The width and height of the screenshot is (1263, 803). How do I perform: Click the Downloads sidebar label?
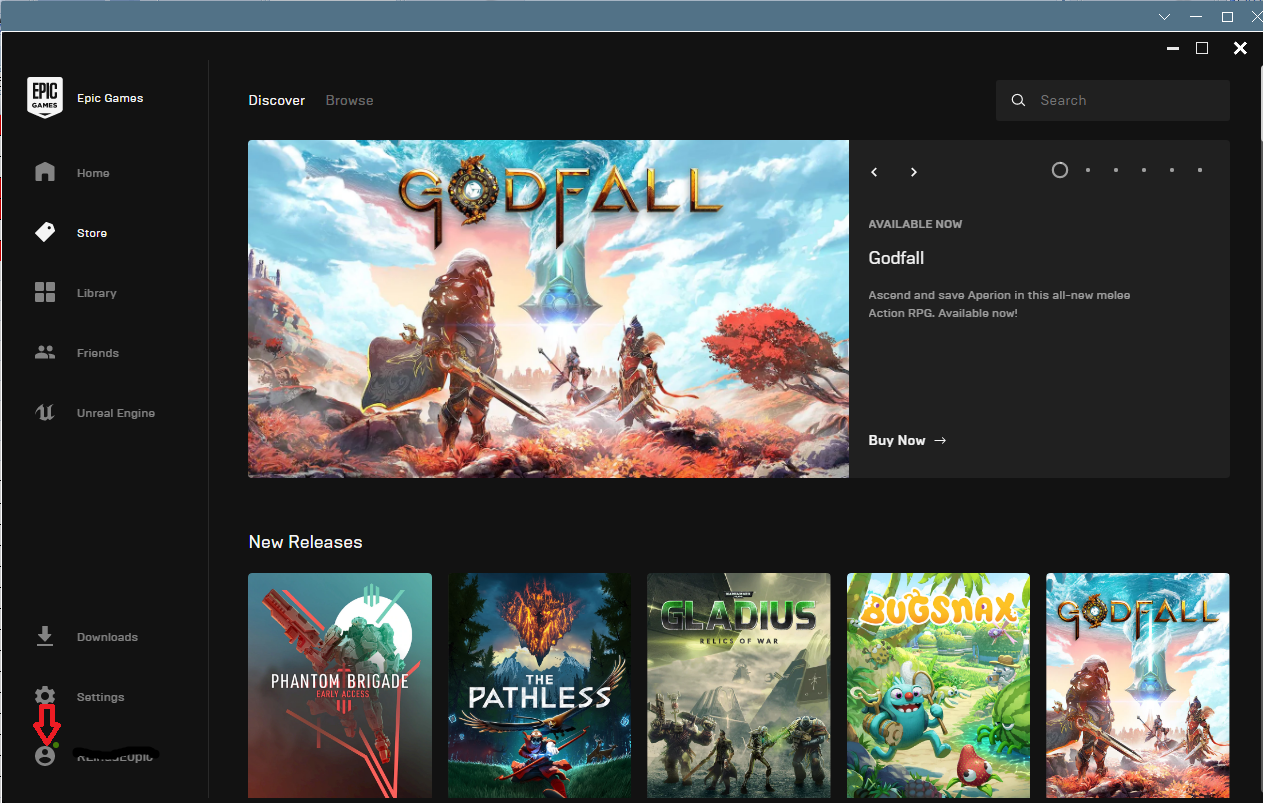pyautogui.click(x=107, y=637)
